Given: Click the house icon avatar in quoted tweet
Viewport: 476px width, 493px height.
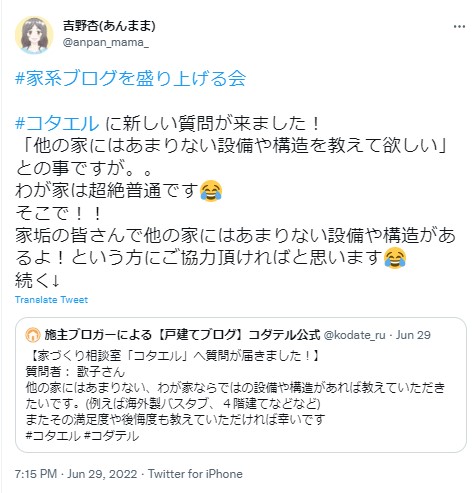Looking at the screenshot, I should pyautogui.click(x=33, y=335).
